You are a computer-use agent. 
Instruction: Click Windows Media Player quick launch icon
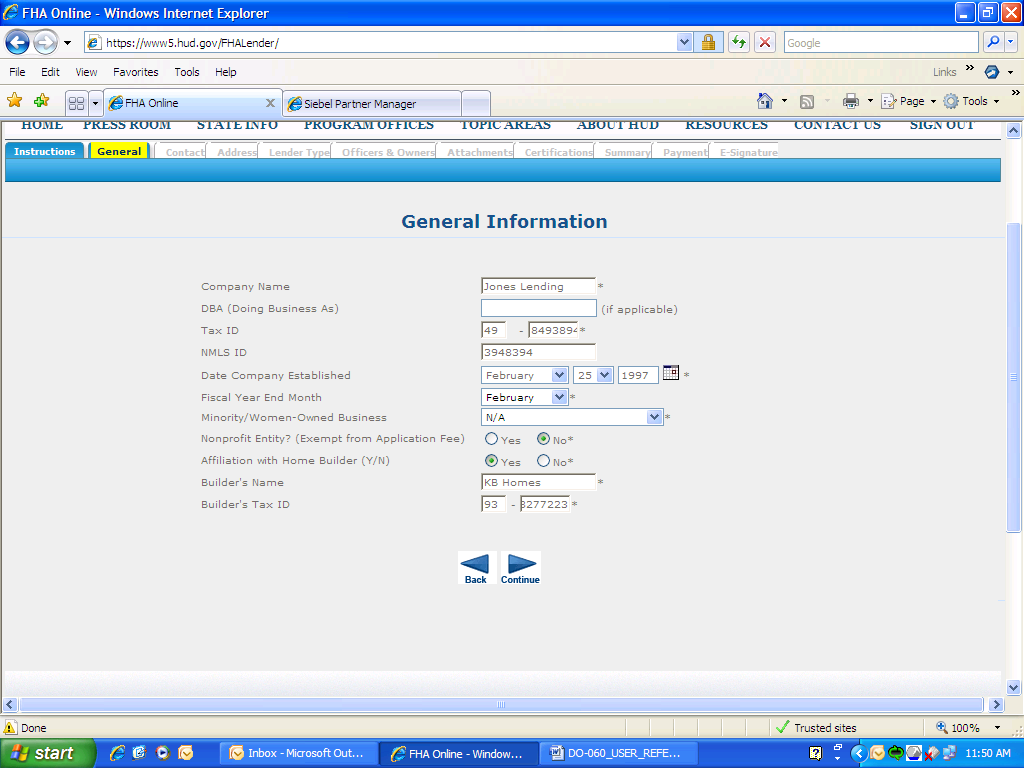pyautogui.click(x=163, y=753)
